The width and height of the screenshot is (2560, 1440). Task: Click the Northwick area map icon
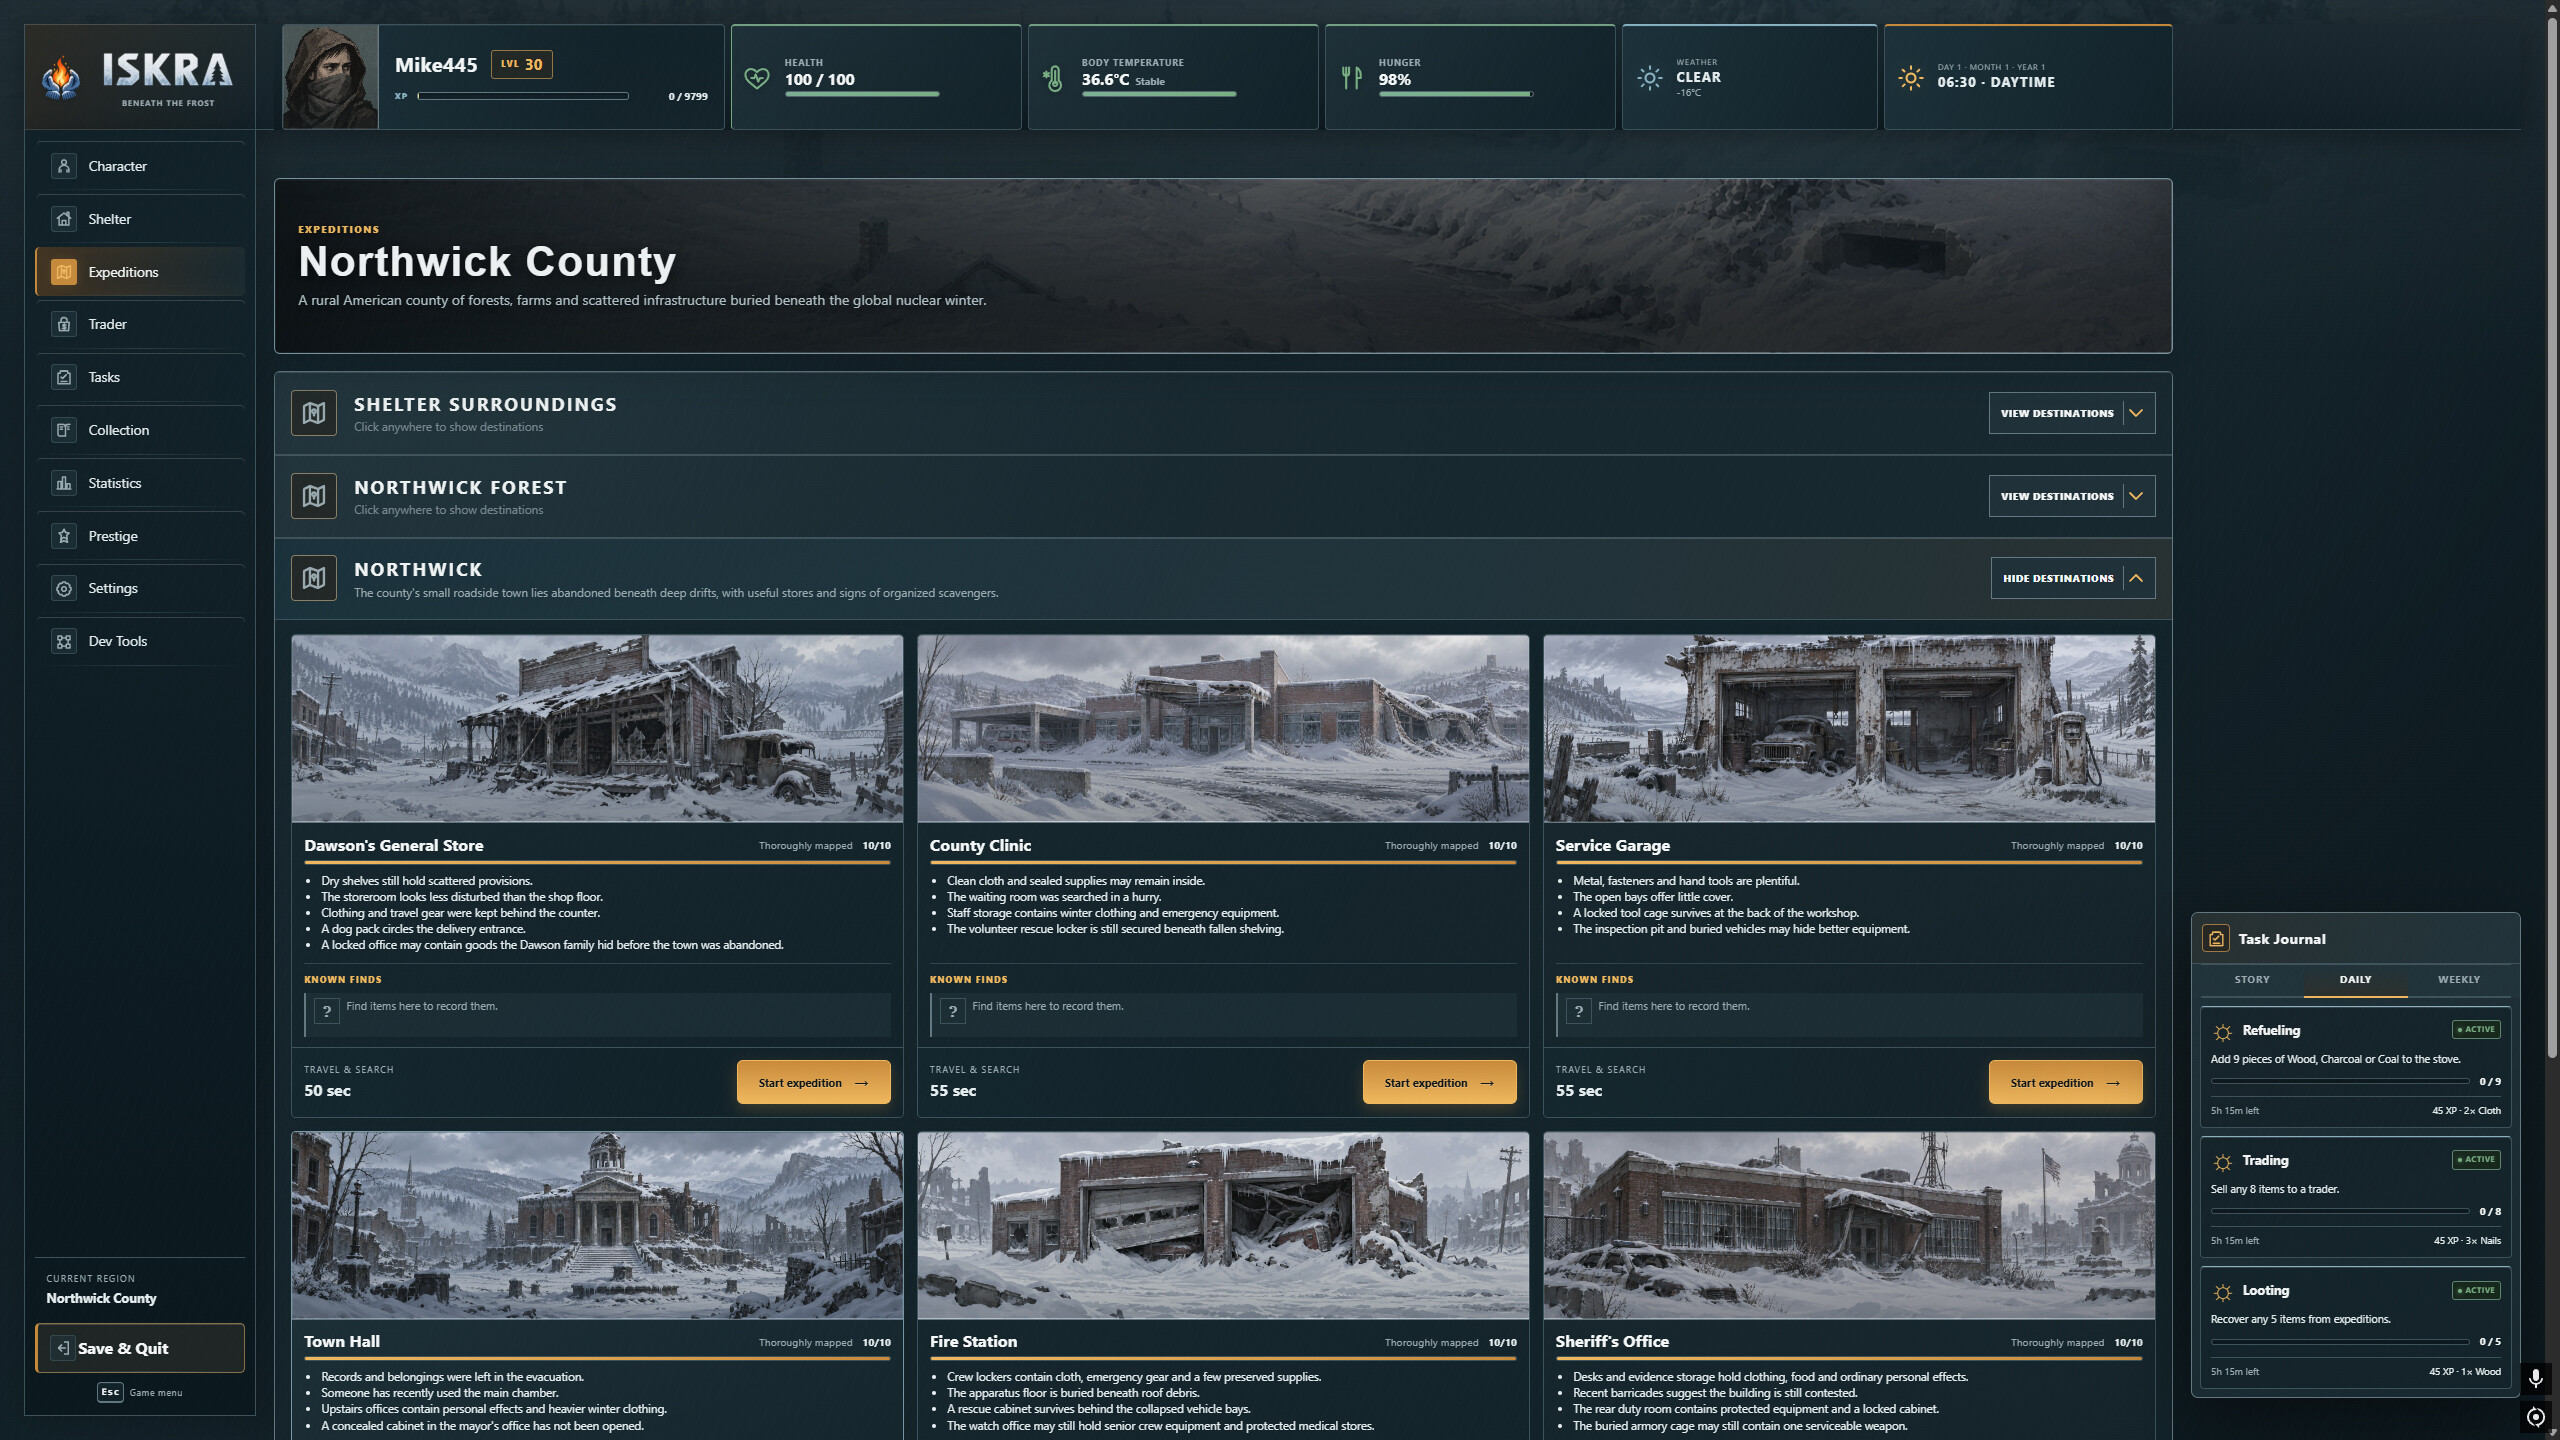314,578
